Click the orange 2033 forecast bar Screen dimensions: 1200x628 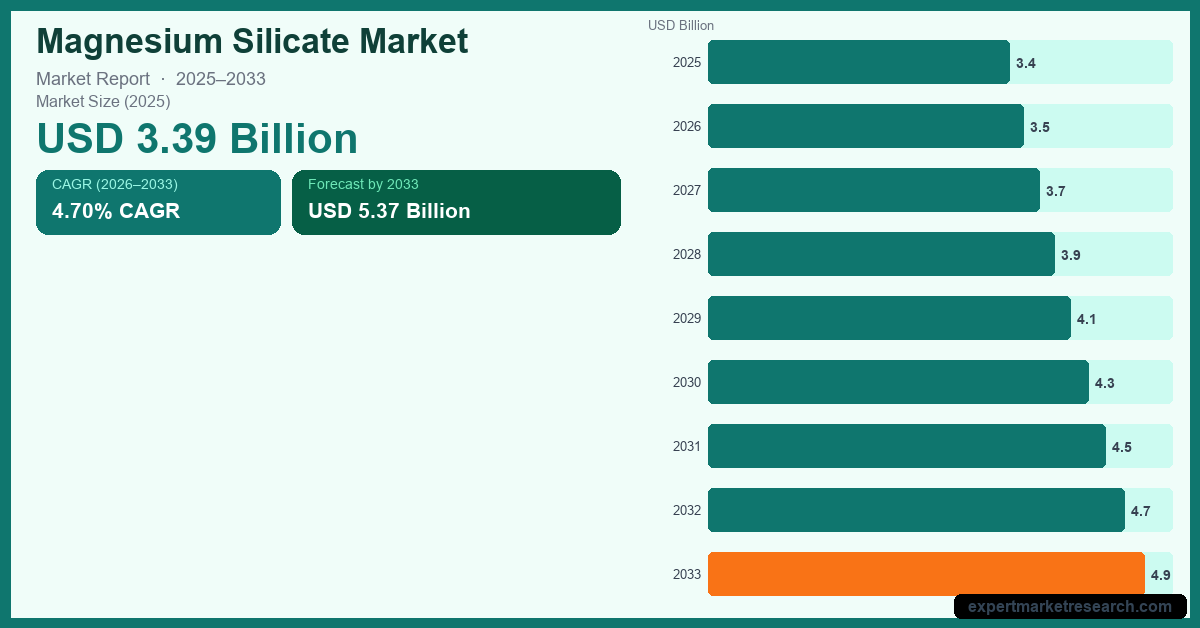[926, 574]
